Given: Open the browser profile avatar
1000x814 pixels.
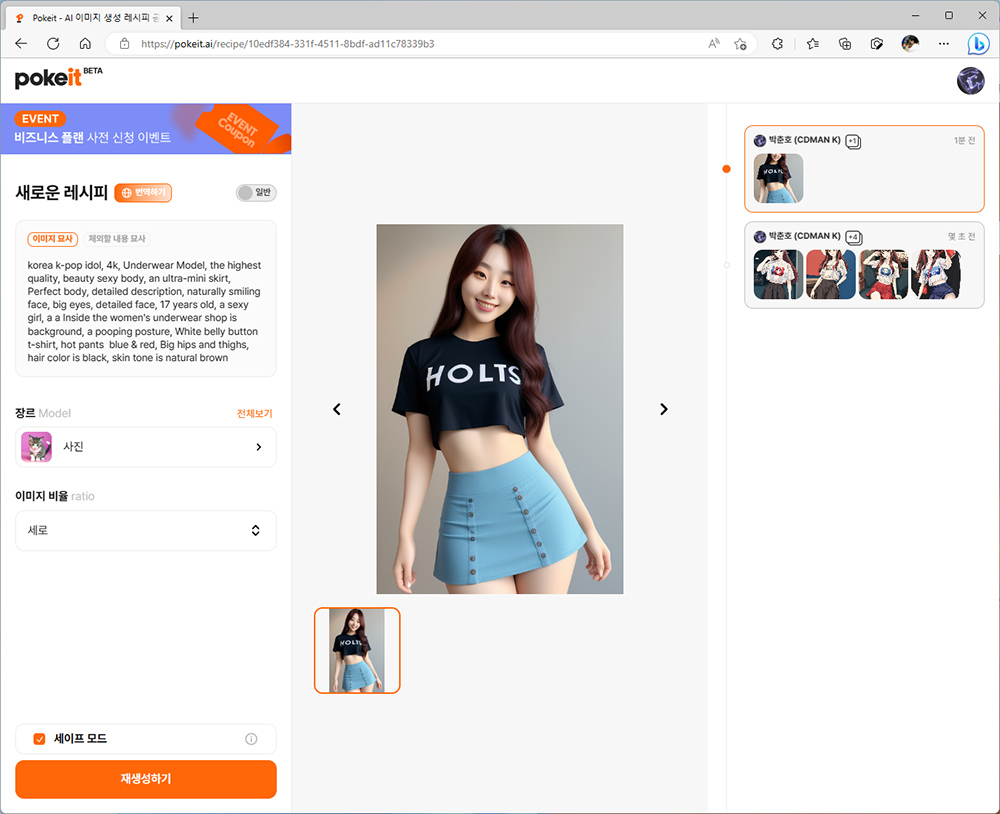Looking at the screenshot, I should [x=910, y=43].
